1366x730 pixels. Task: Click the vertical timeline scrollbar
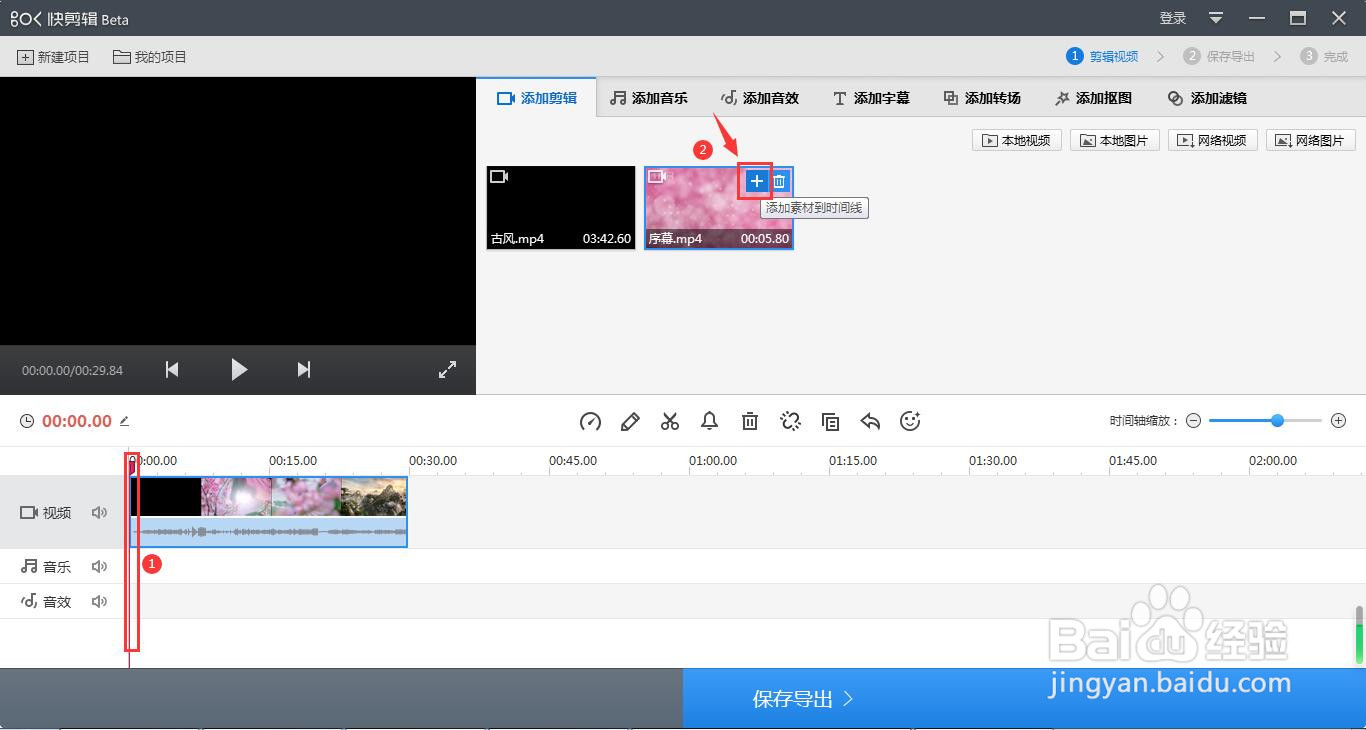coord(1360,635)
